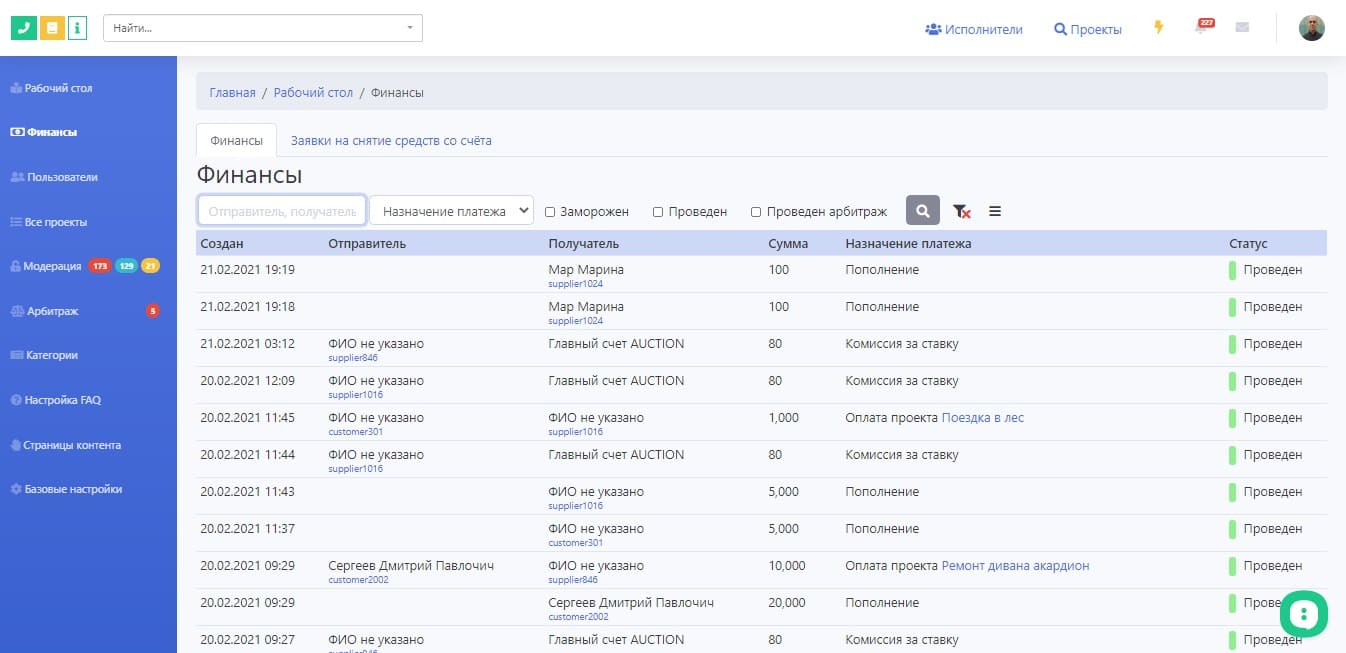This screenshot has height=653, width=1346.
Task: Open the hamburger list menu icon
Action: (995, 211)
